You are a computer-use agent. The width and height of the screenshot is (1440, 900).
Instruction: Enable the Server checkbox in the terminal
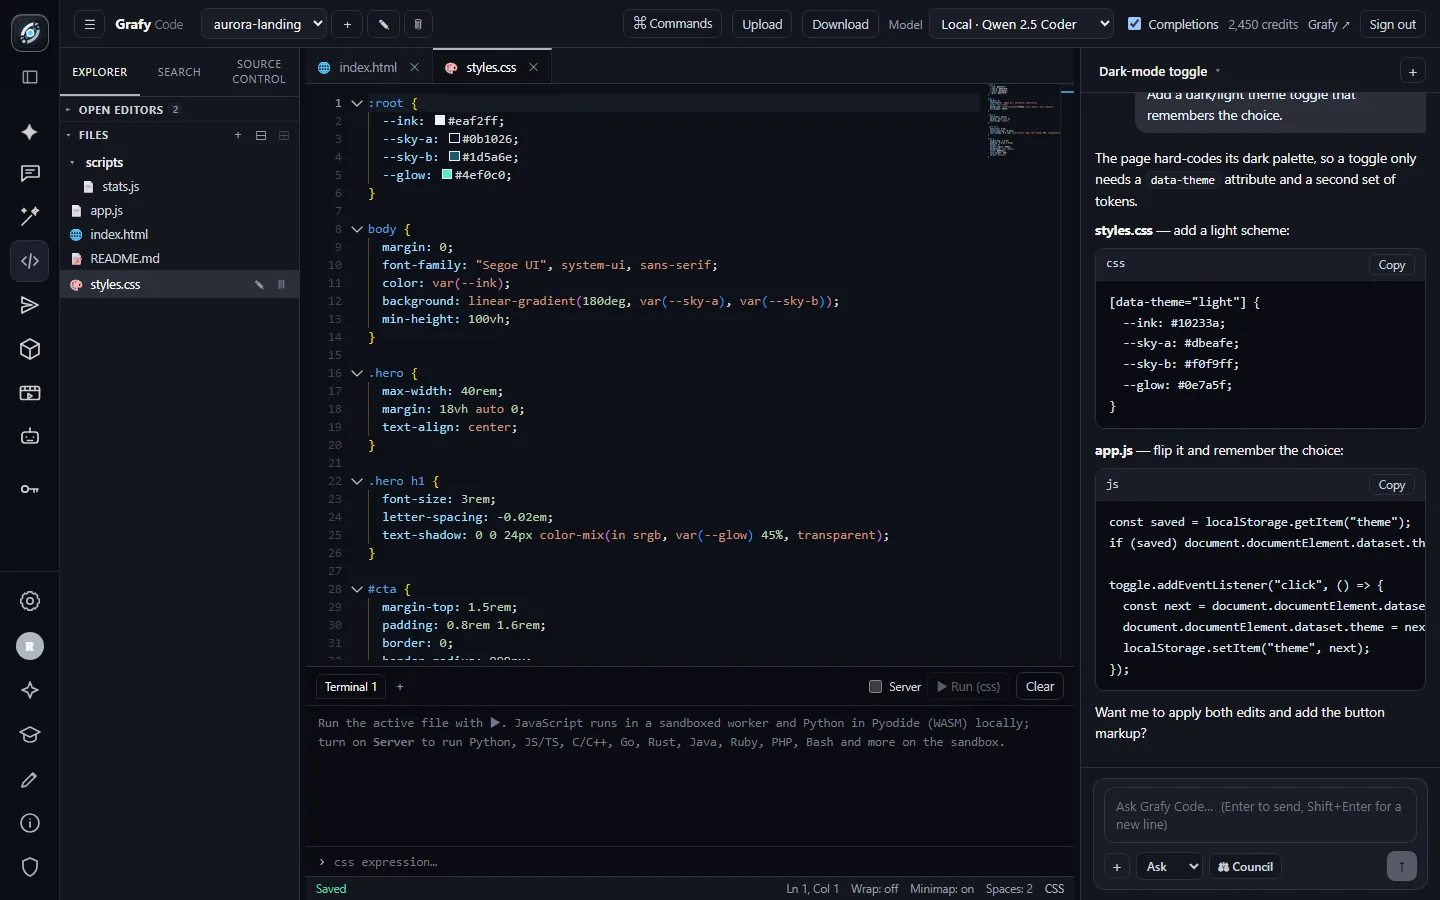pyautogui.click(x=876, y=687)
